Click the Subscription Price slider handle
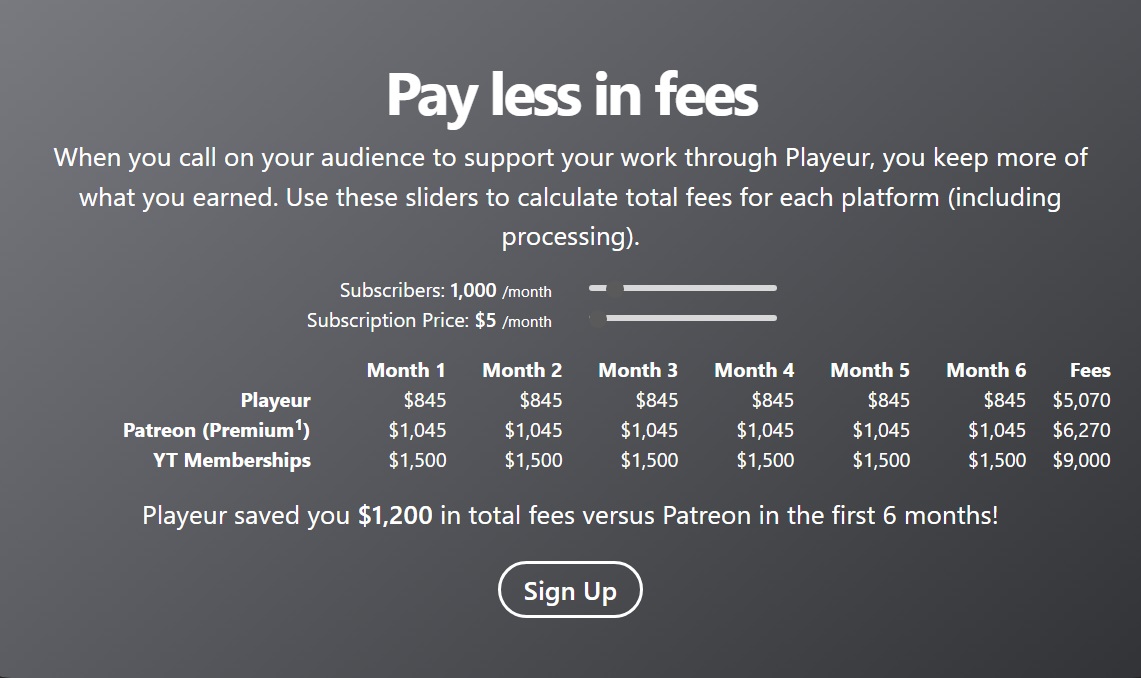This screenshot has height=678, width=1141. [x=598, y=319]
